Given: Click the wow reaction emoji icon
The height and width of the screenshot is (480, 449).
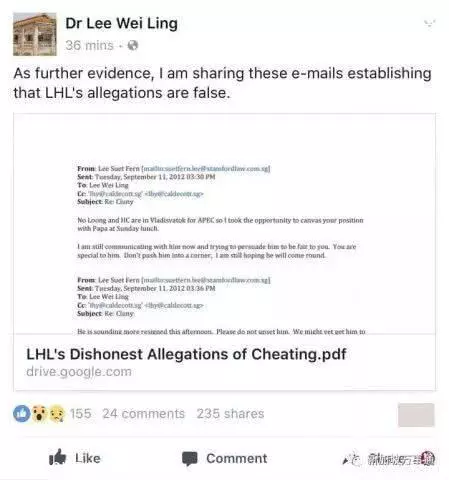Looking at the screenshot, I should point(40,414).
